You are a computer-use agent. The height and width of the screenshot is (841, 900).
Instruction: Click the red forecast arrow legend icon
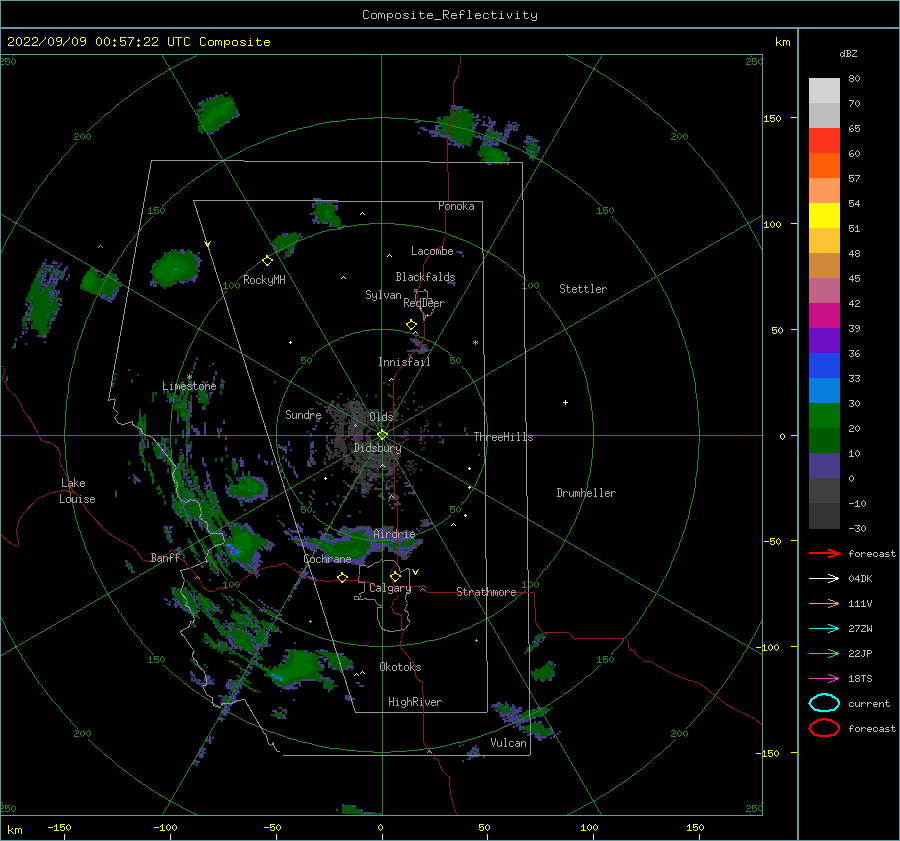pos(824,553)
